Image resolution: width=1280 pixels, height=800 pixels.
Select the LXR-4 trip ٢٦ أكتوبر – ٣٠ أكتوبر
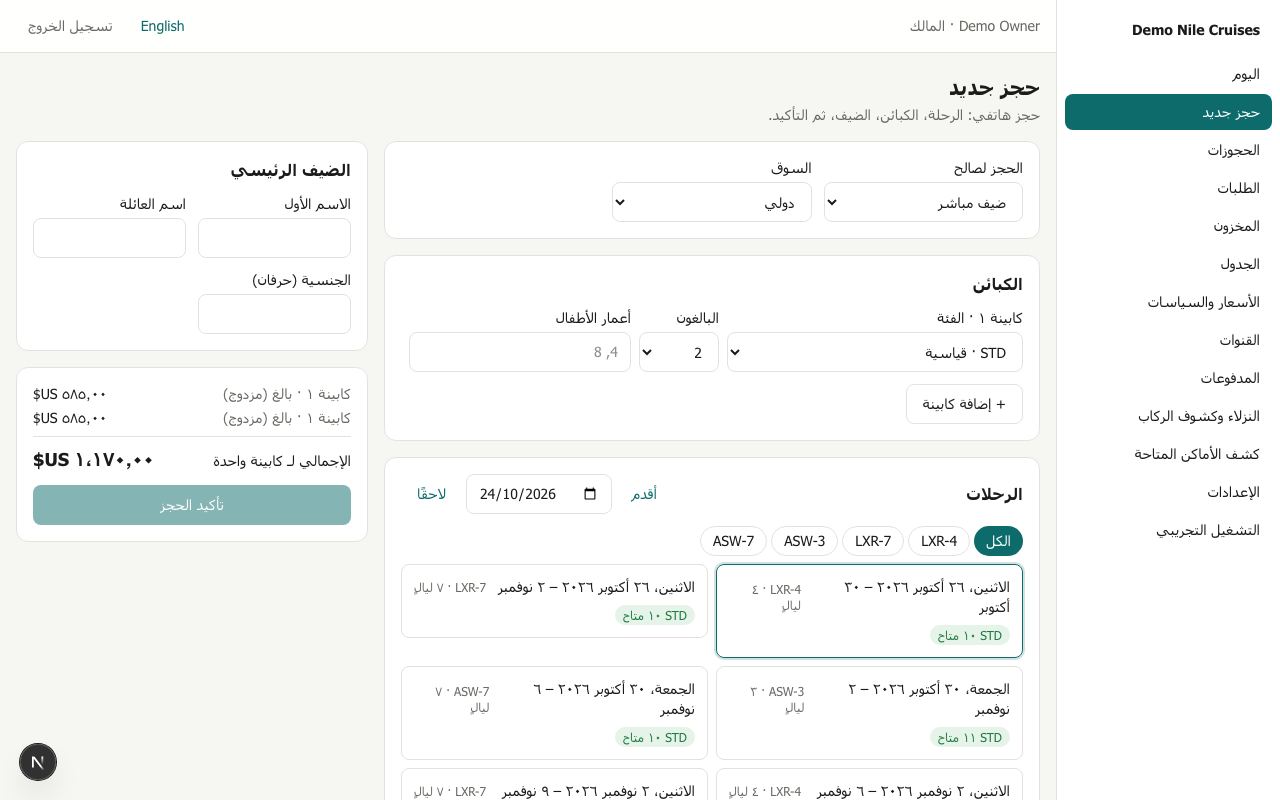tap(869, 611)
